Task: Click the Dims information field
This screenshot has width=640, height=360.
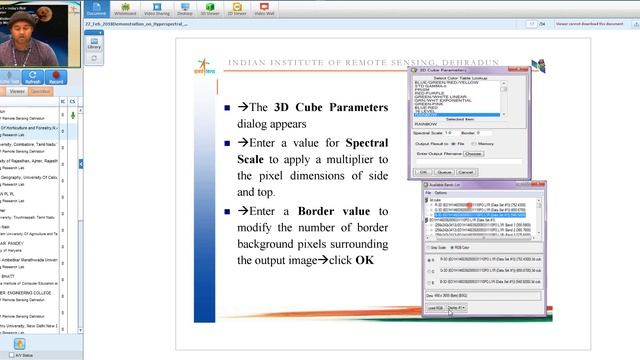Action: (483, 296)
